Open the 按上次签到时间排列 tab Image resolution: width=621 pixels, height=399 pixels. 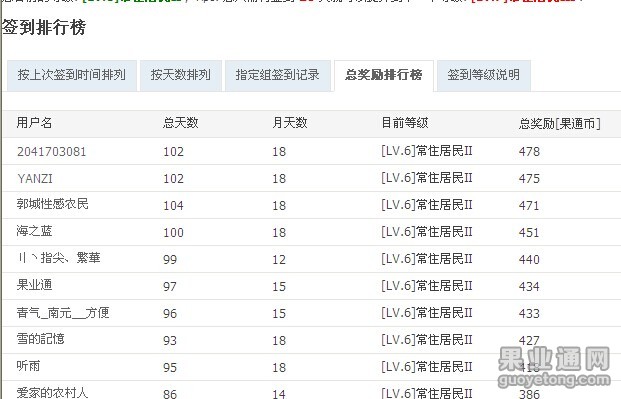72,75
